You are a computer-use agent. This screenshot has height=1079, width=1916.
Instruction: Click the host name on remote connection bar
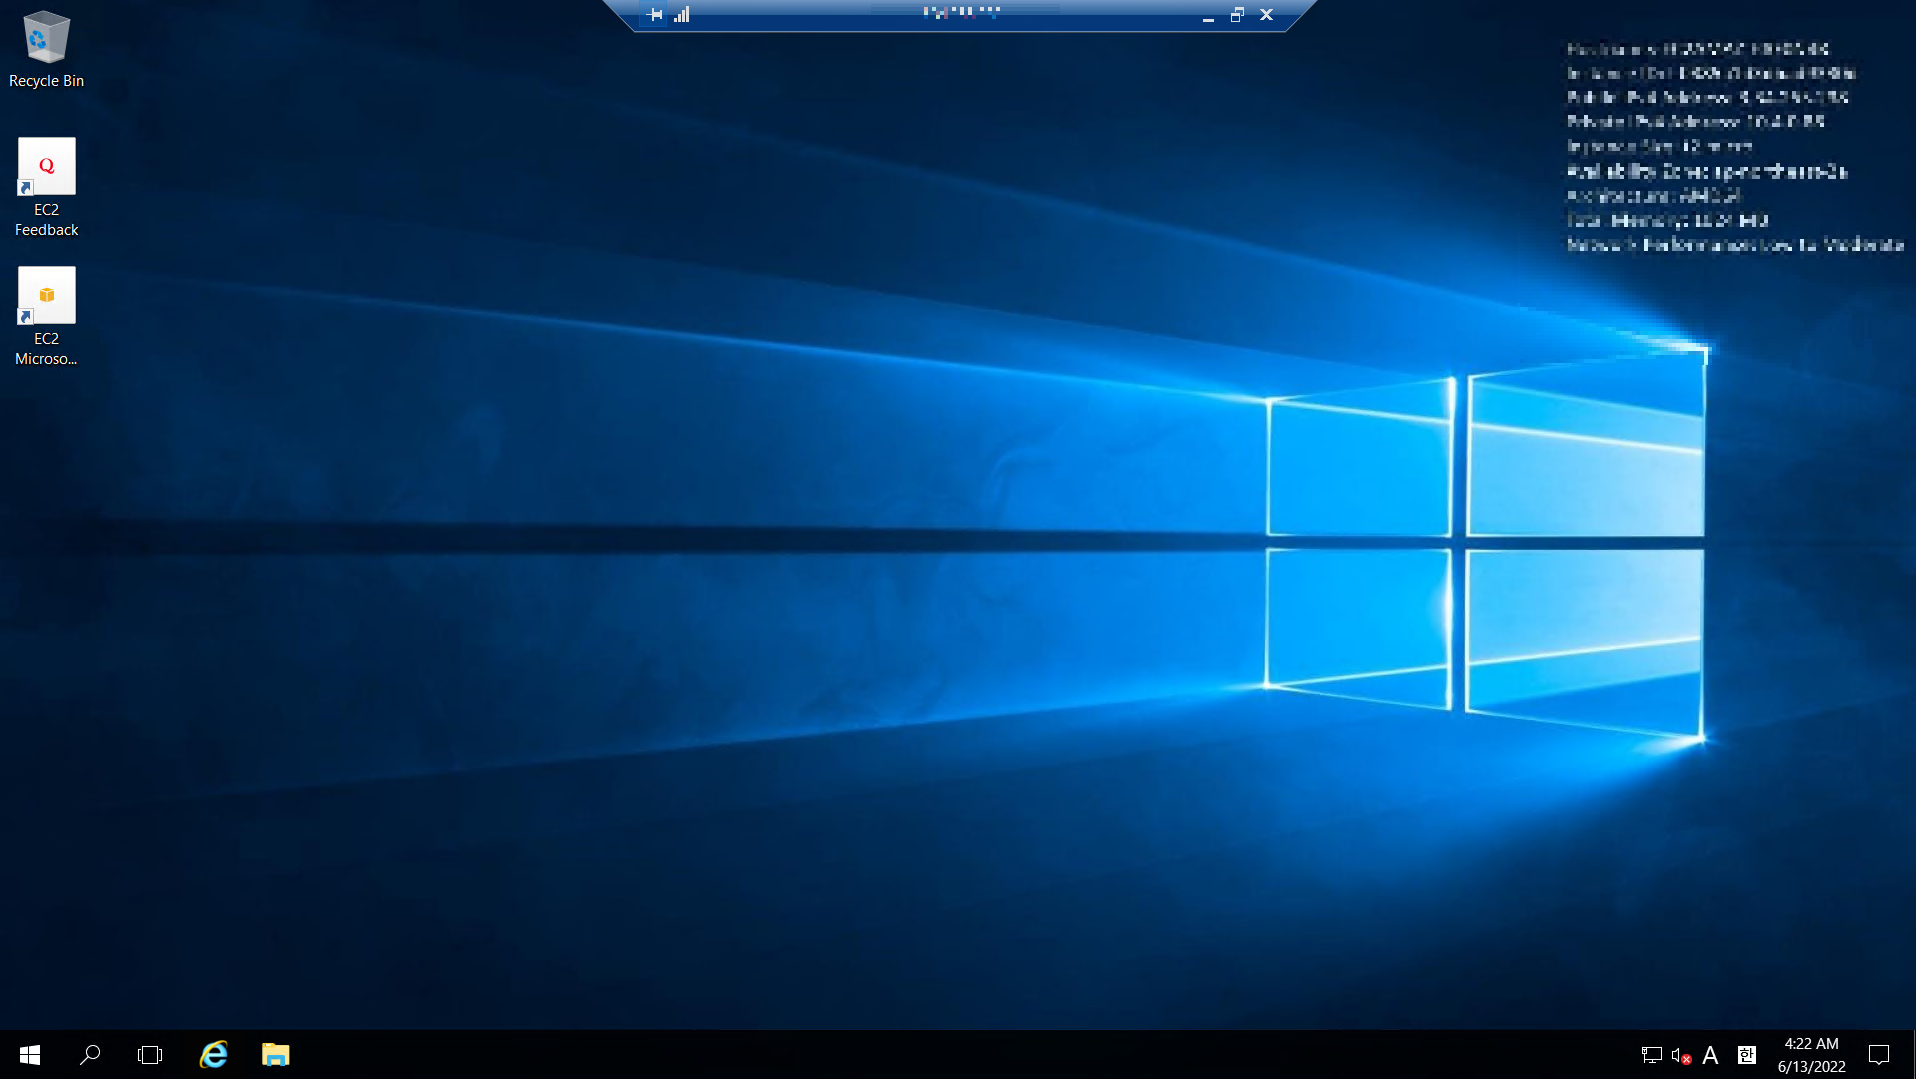tap(961, 13)
